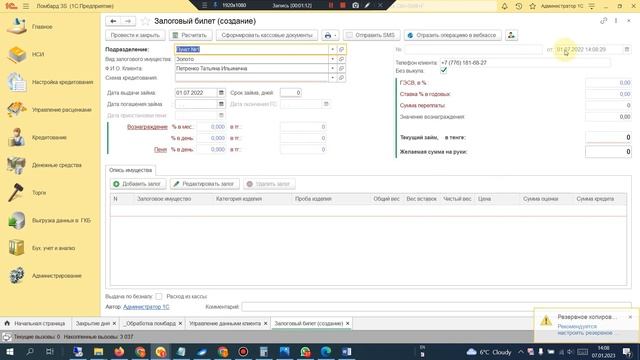Open File Explorer from taskbar
Screen dimensions: 640x360
pos(98,351)
